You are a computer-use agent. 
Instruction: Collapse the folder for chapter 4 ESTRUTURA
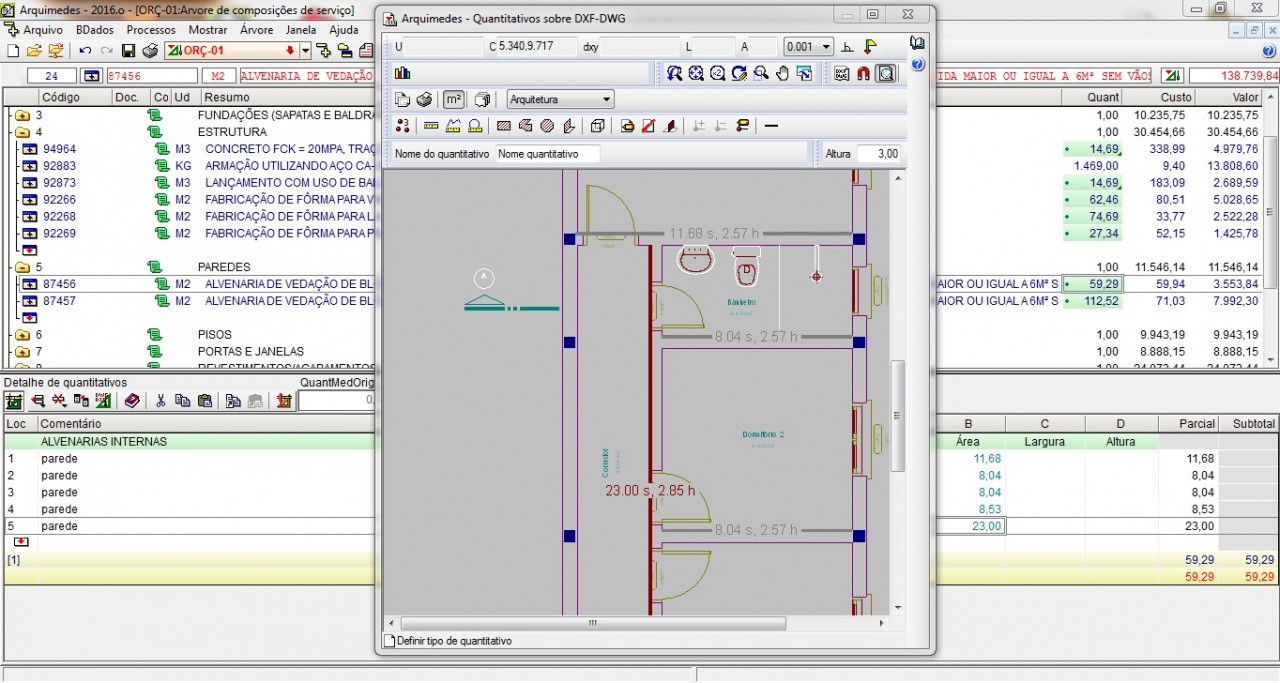(22, 132)
